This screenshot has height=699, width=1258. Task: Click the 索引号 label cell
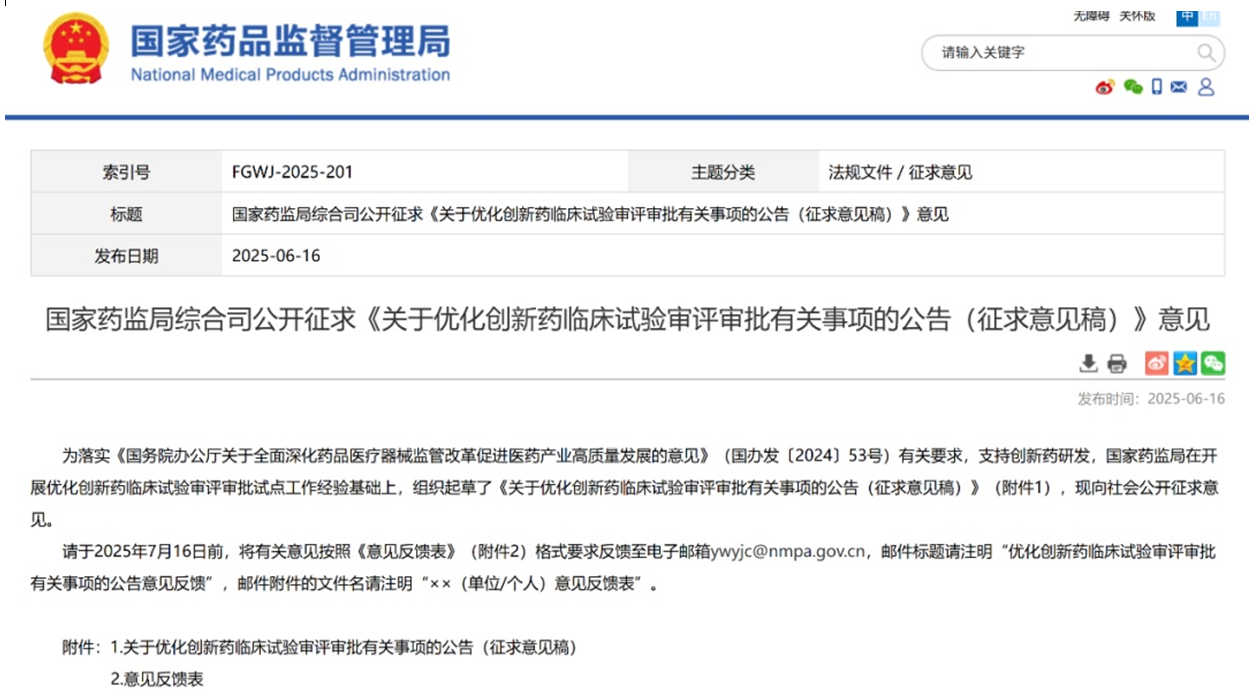point(126,172)
